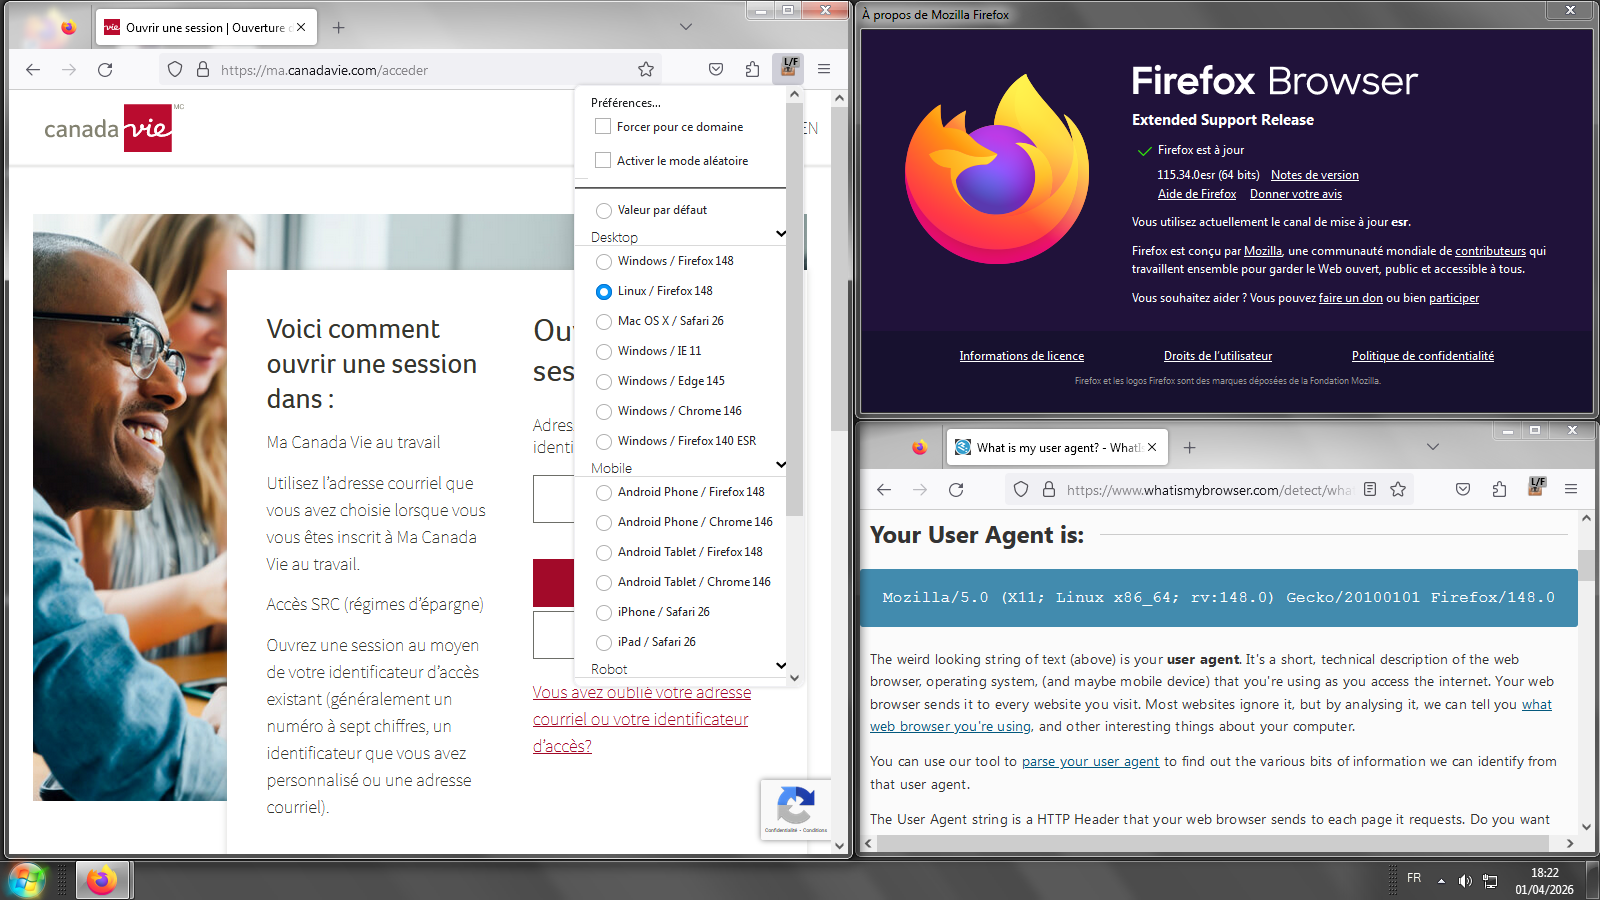Select Windows / Firefox 148 user agent
Viewport: 1600px width, 900px height.
604,262
